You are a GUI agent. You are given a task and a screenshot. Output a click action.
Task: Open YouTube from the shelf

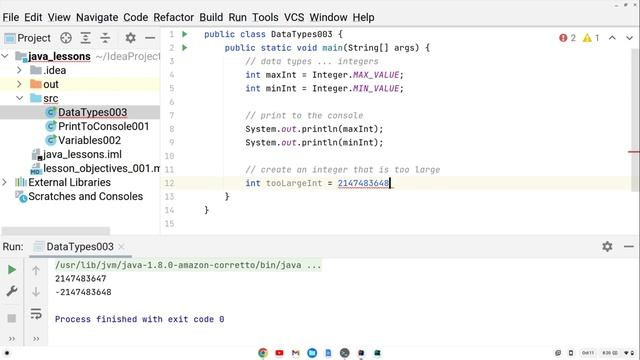point(279,353)
